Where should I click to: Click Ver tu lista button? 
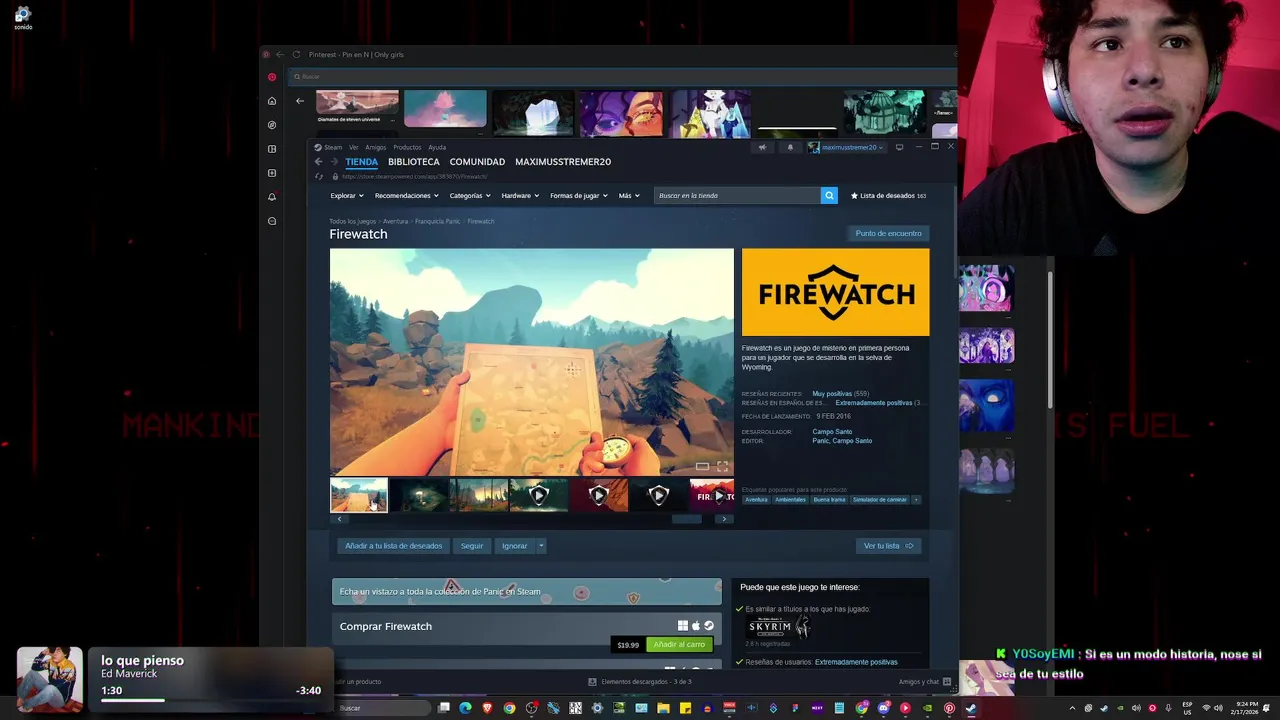pyautogui.click(x=888, y=546)
